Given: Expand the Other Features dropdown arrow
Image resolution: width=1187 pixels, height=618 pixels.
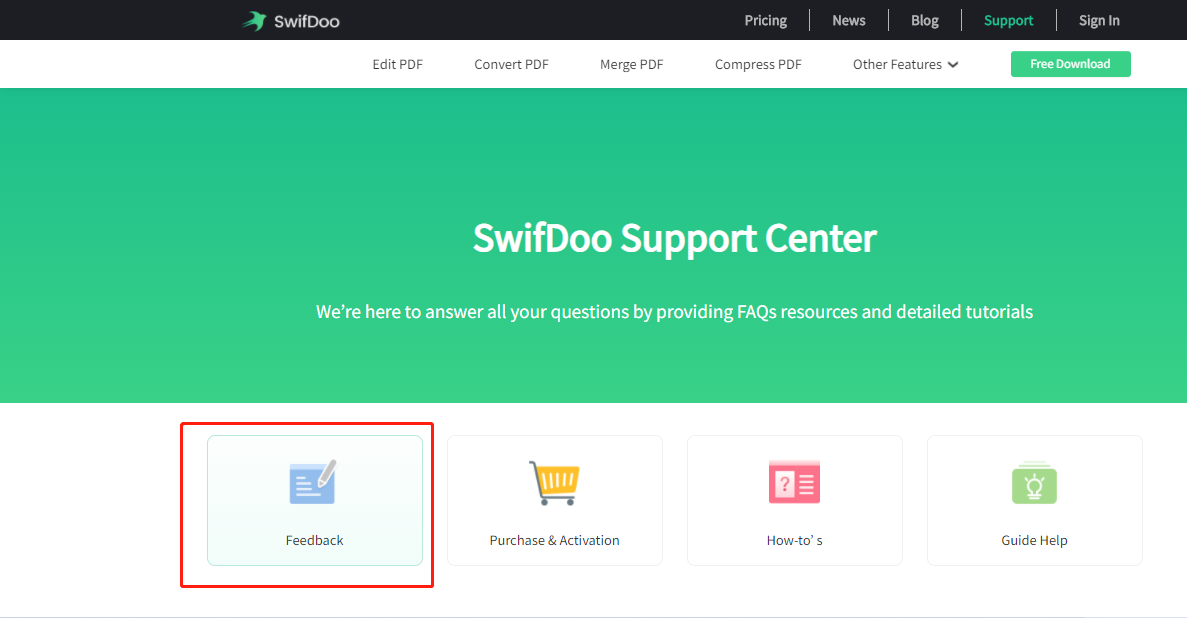Looking at the screenshot, I should pos(953,65).
